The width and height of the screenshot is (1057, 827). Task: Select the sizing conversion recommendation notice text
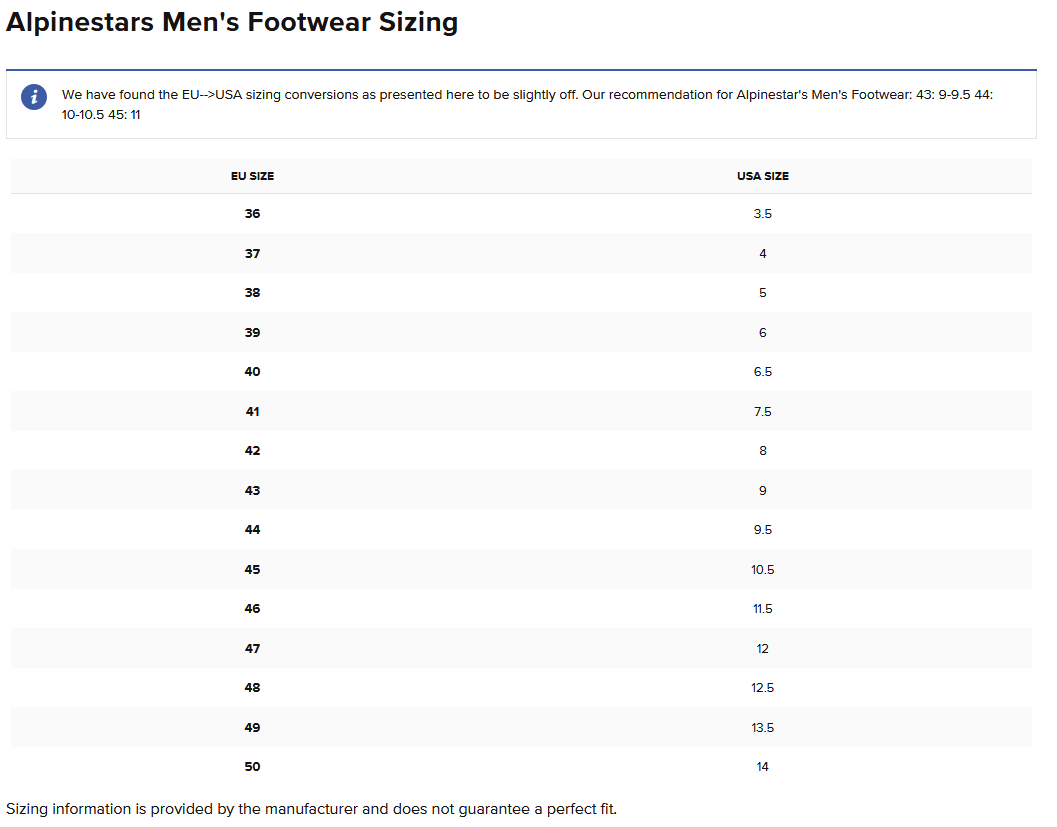[526, 104]
